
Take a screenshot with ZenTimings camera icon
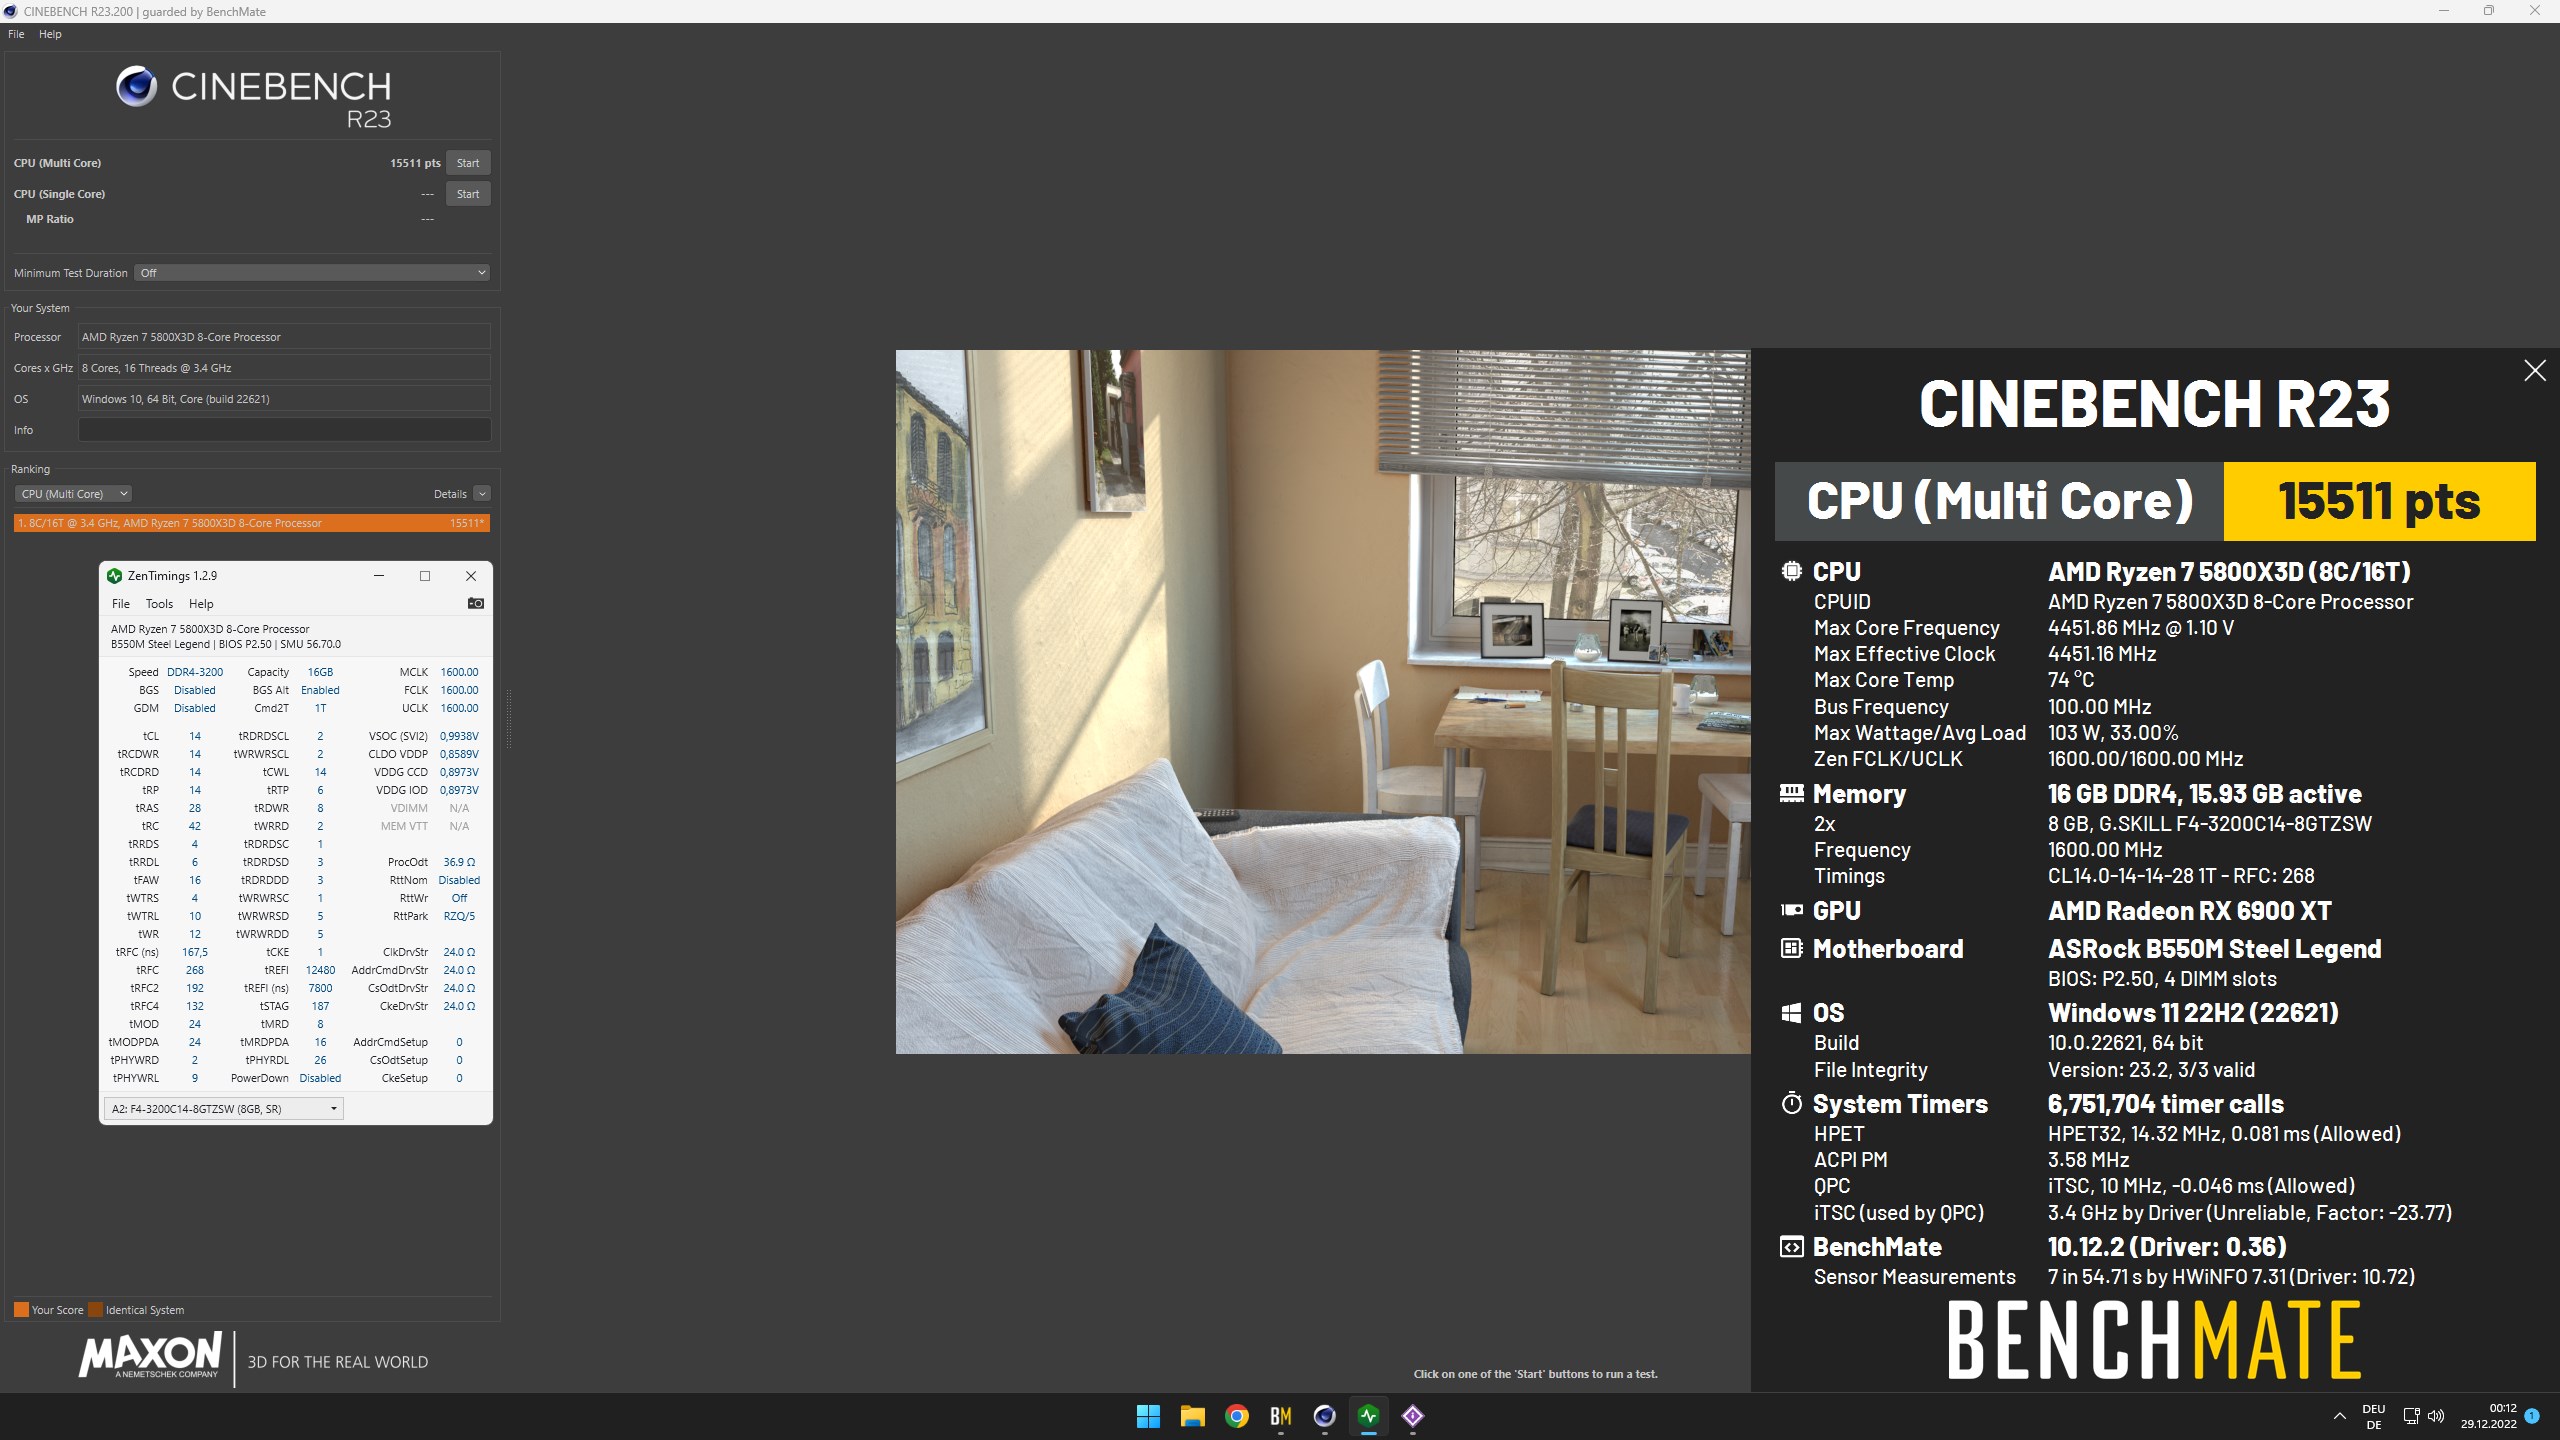(476, 603)
